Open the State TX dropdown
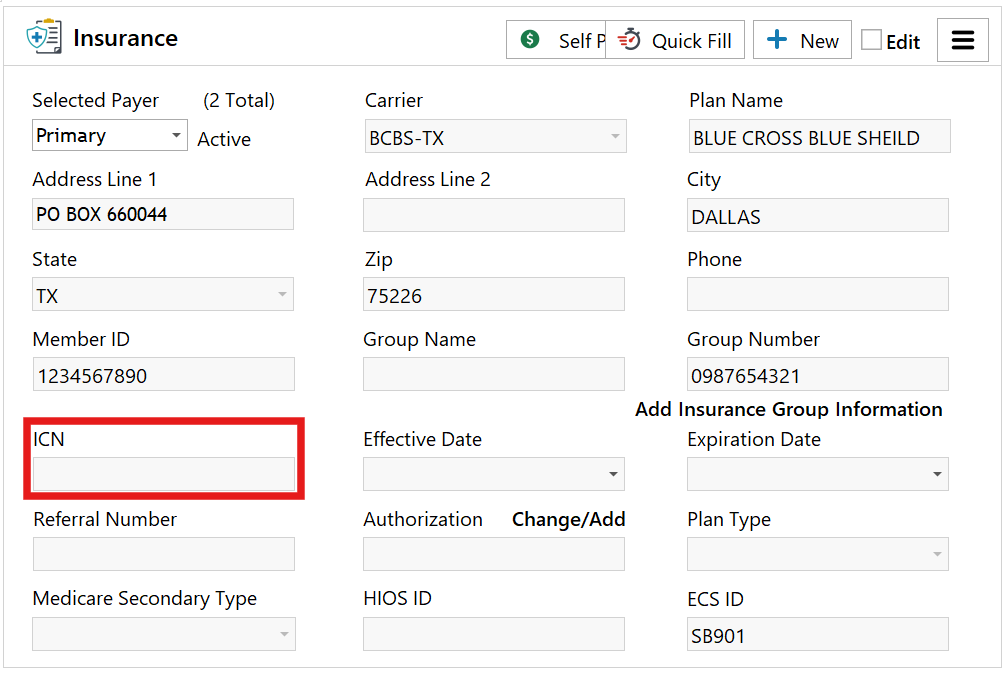 283,295
